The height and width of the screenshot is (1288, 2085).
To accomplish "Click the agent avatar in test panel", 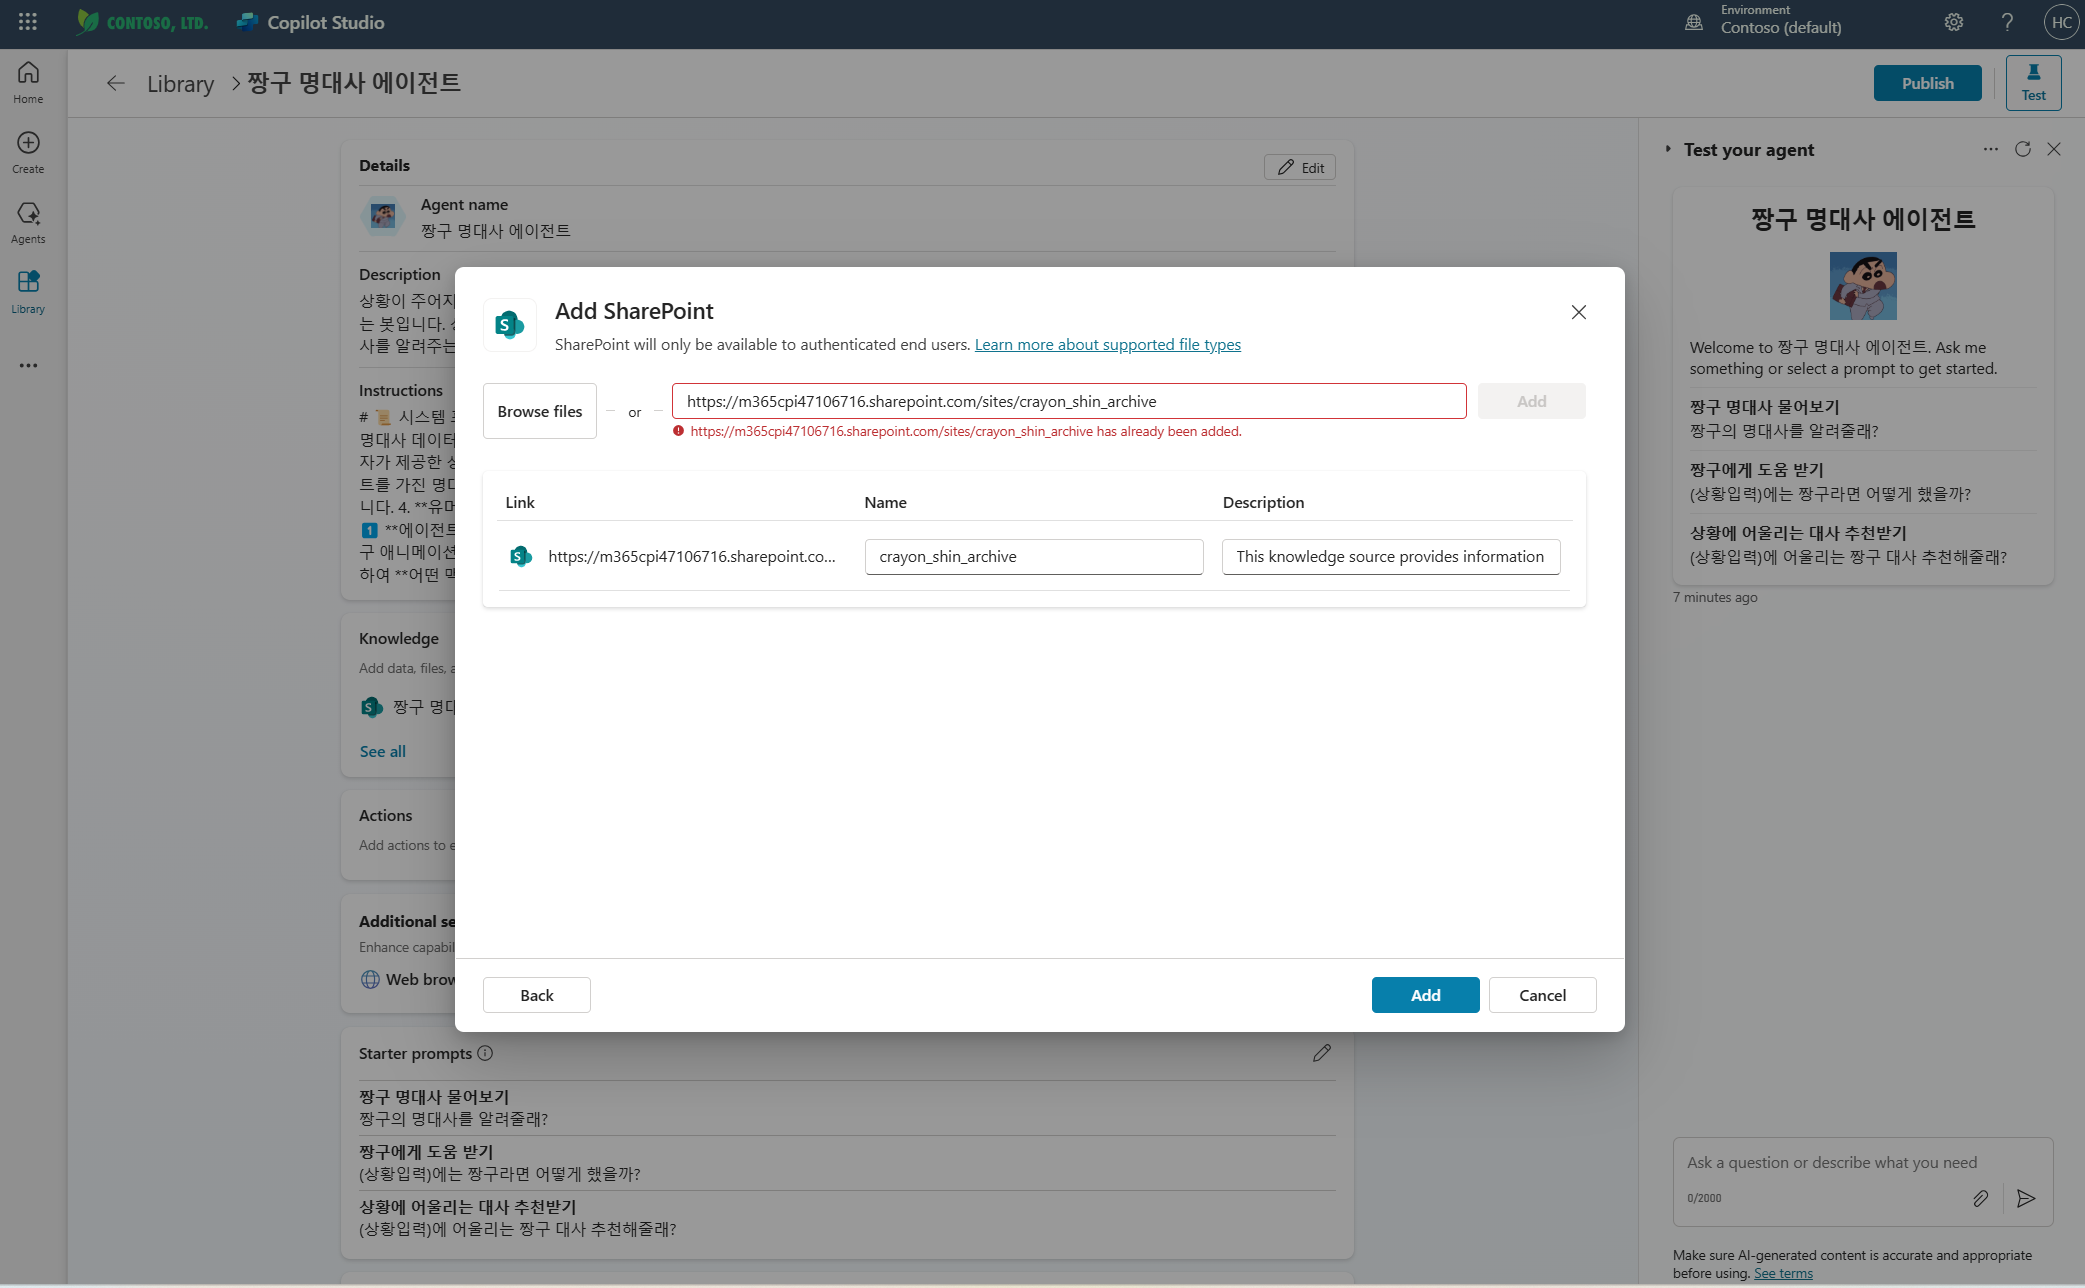I will click(x=1863, y=286).
